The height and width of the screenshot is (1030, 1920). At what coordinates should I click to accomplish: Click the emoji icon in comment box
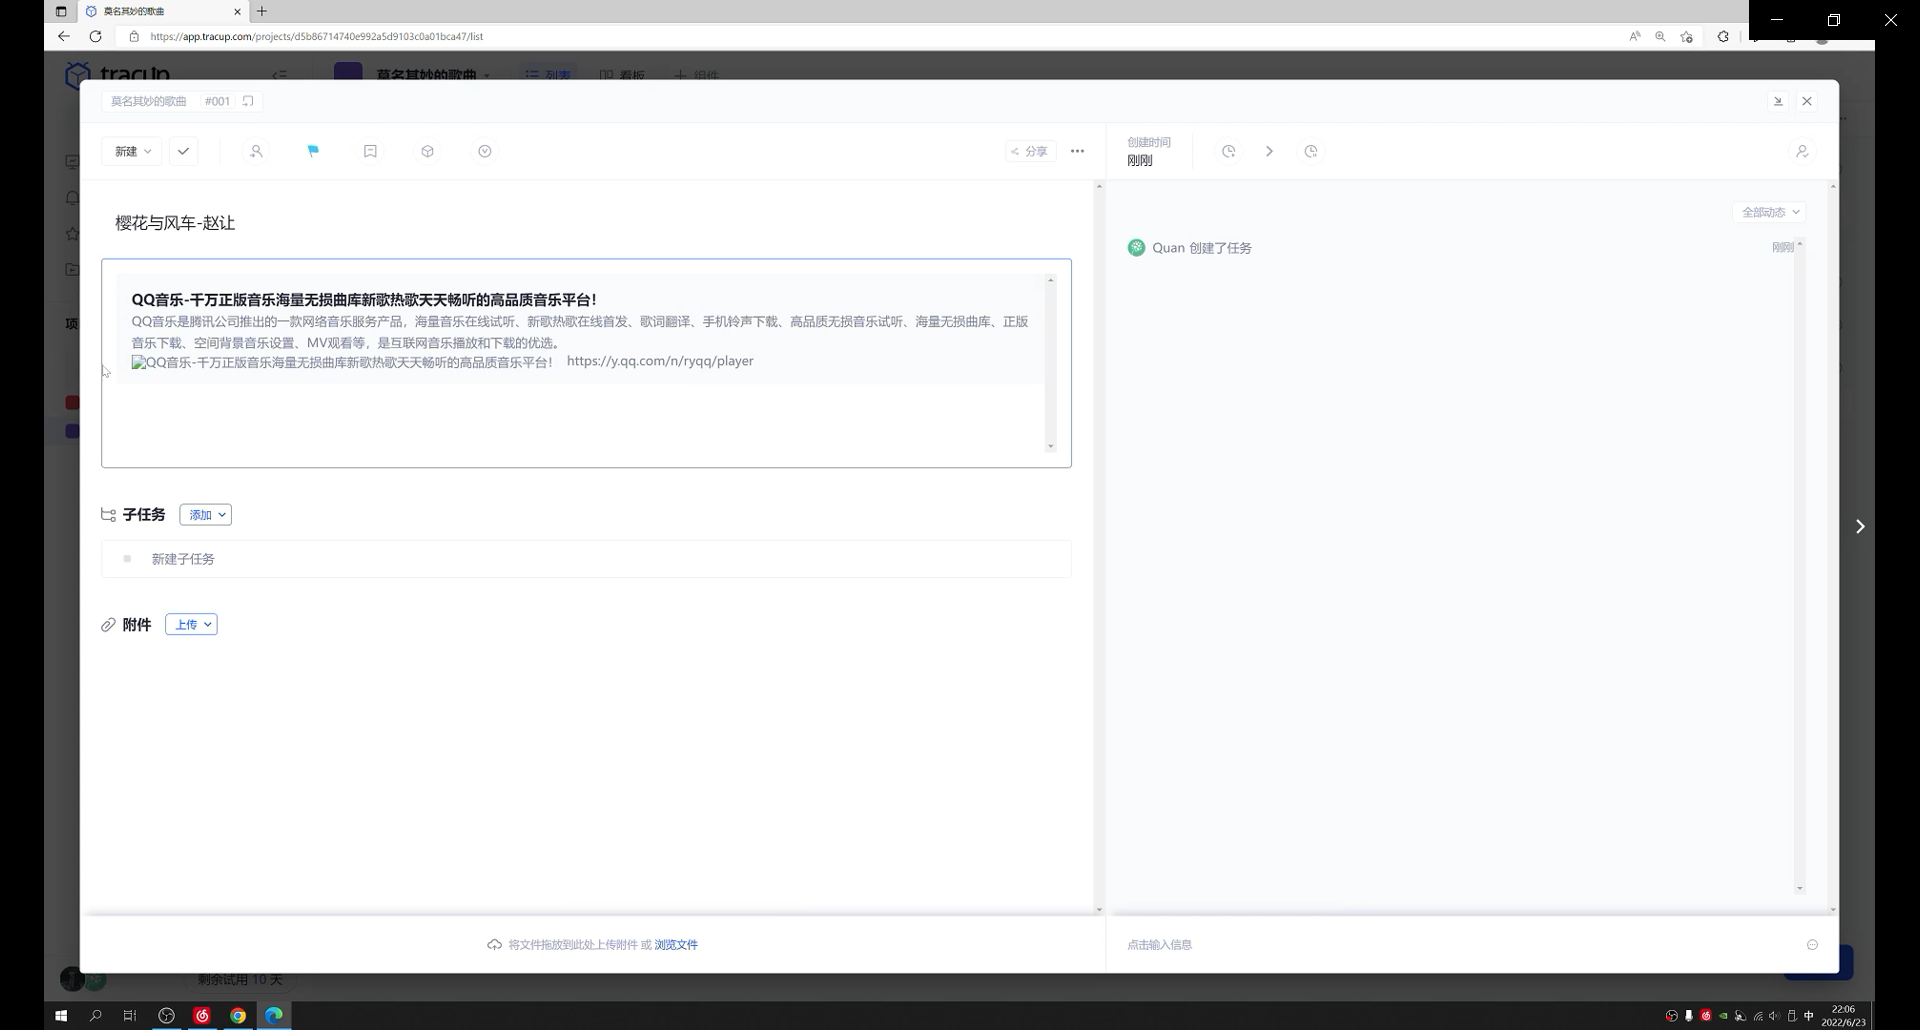[x=1812, y=945]
